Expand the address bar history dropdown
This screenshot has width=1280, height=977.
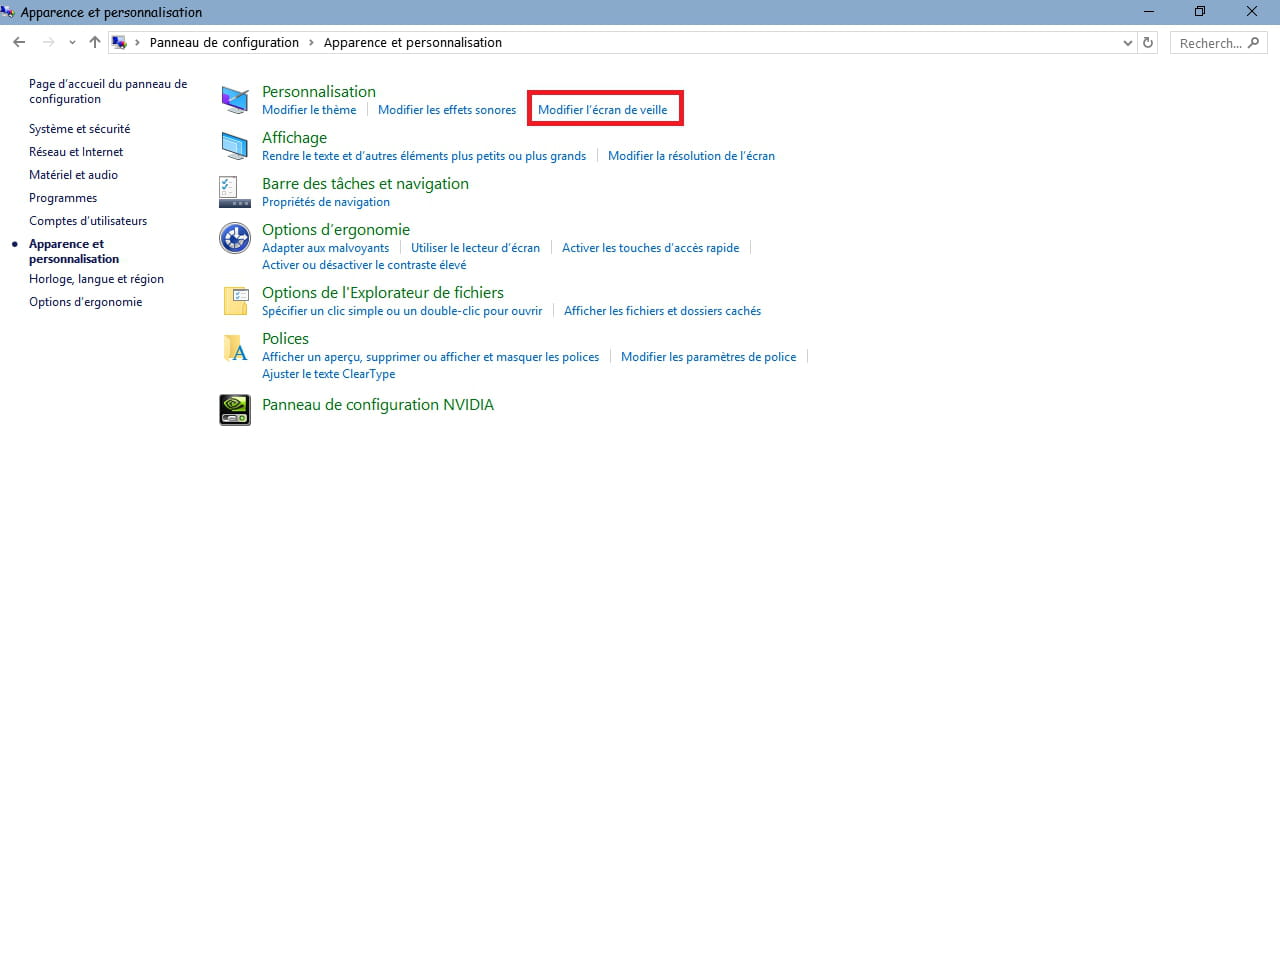[1128, 42]
